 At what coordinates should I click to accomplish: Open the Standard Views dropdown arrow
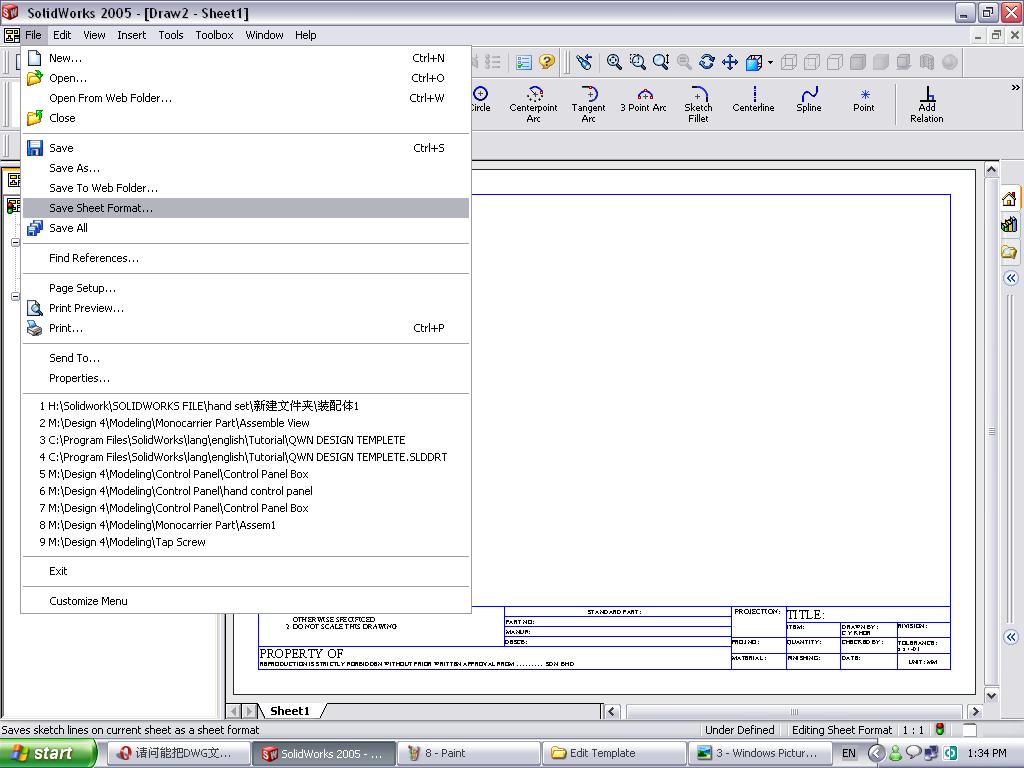tap(770, 62)
